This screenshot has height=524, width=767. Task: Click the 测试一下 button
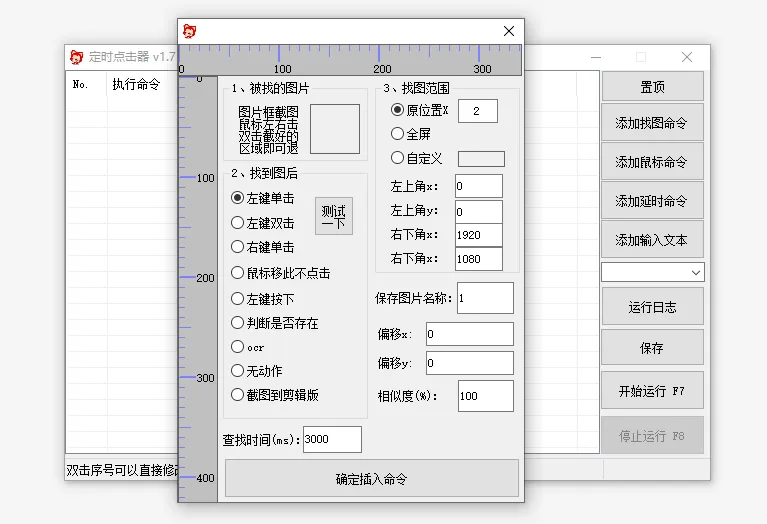334,216
